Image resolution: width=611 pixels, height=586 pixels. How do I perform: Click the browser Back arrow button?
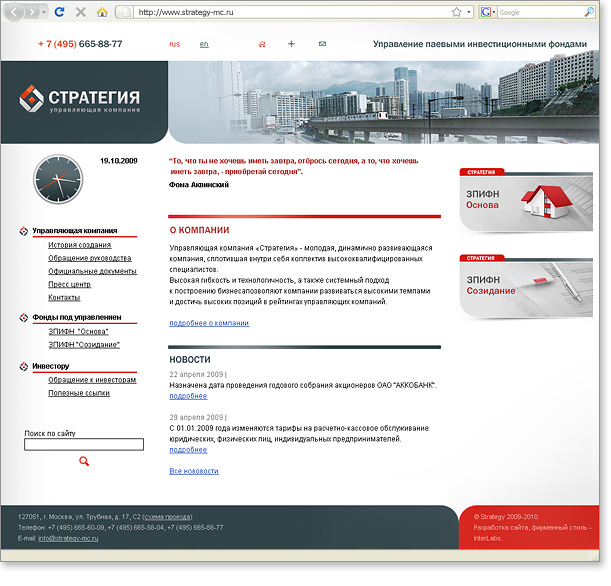click(x=14, y=12)
